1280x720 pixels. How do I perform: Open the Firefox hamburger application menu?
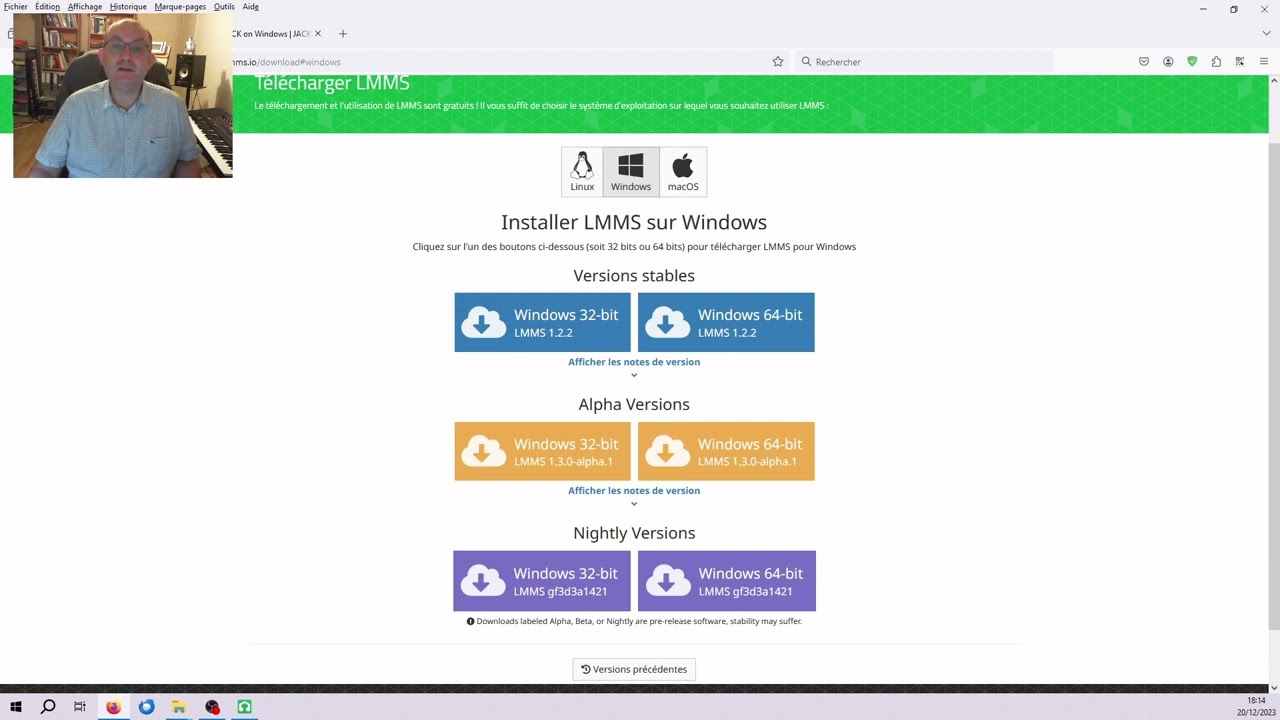point(1264,62)
